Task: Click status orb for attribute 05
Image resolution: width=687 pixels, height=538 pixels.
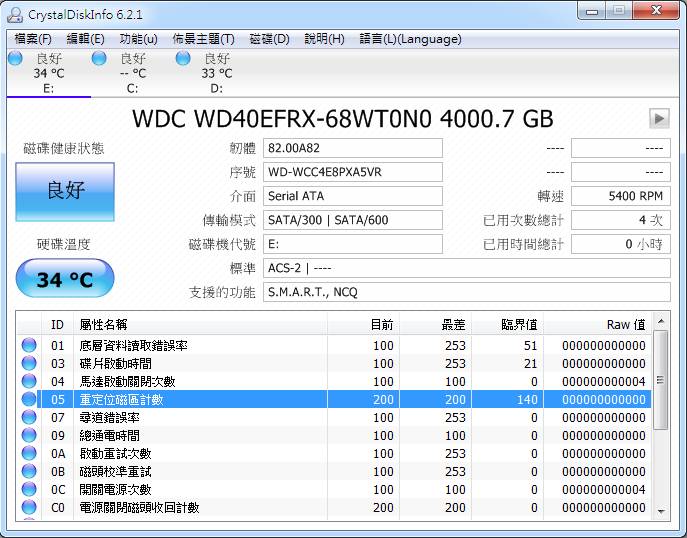Action: pyautogui.click(x=29, y=399)
